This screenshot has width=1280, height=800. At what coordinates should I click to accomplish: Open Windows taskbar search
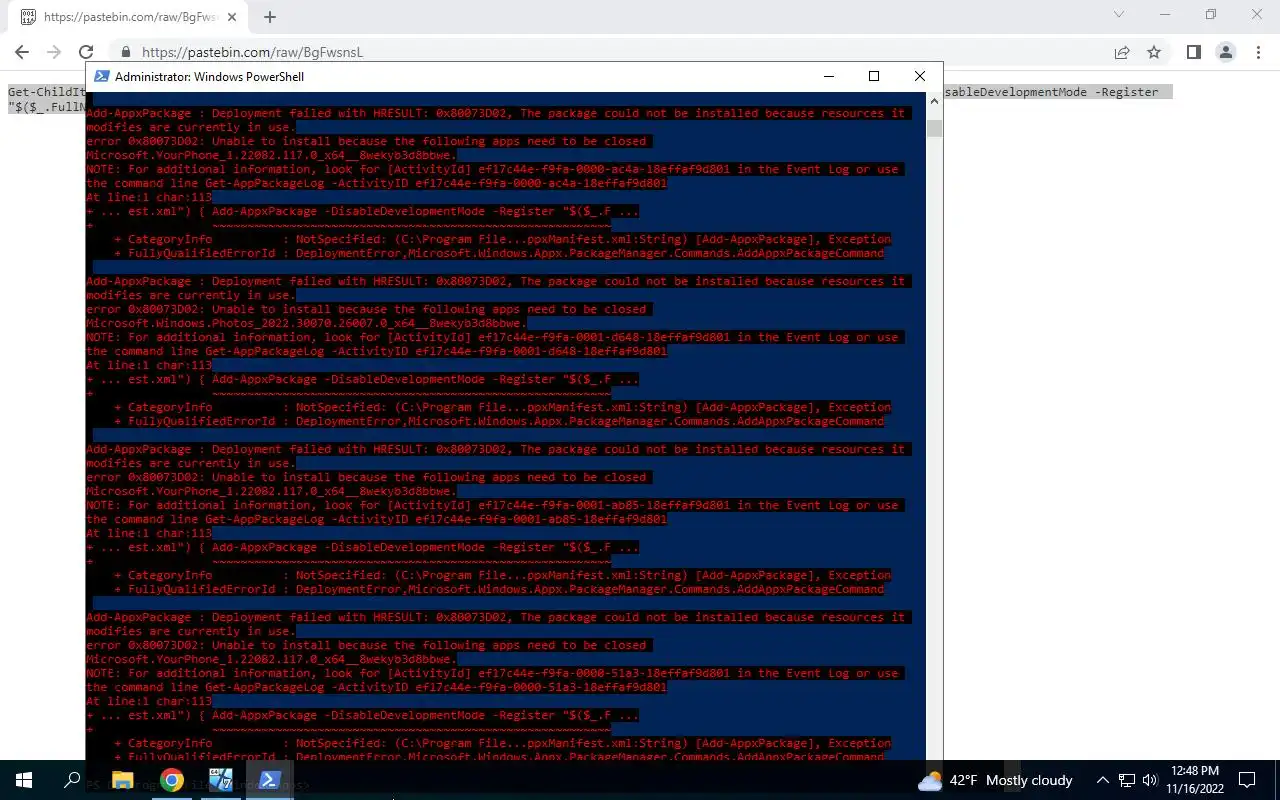[72, 780]
